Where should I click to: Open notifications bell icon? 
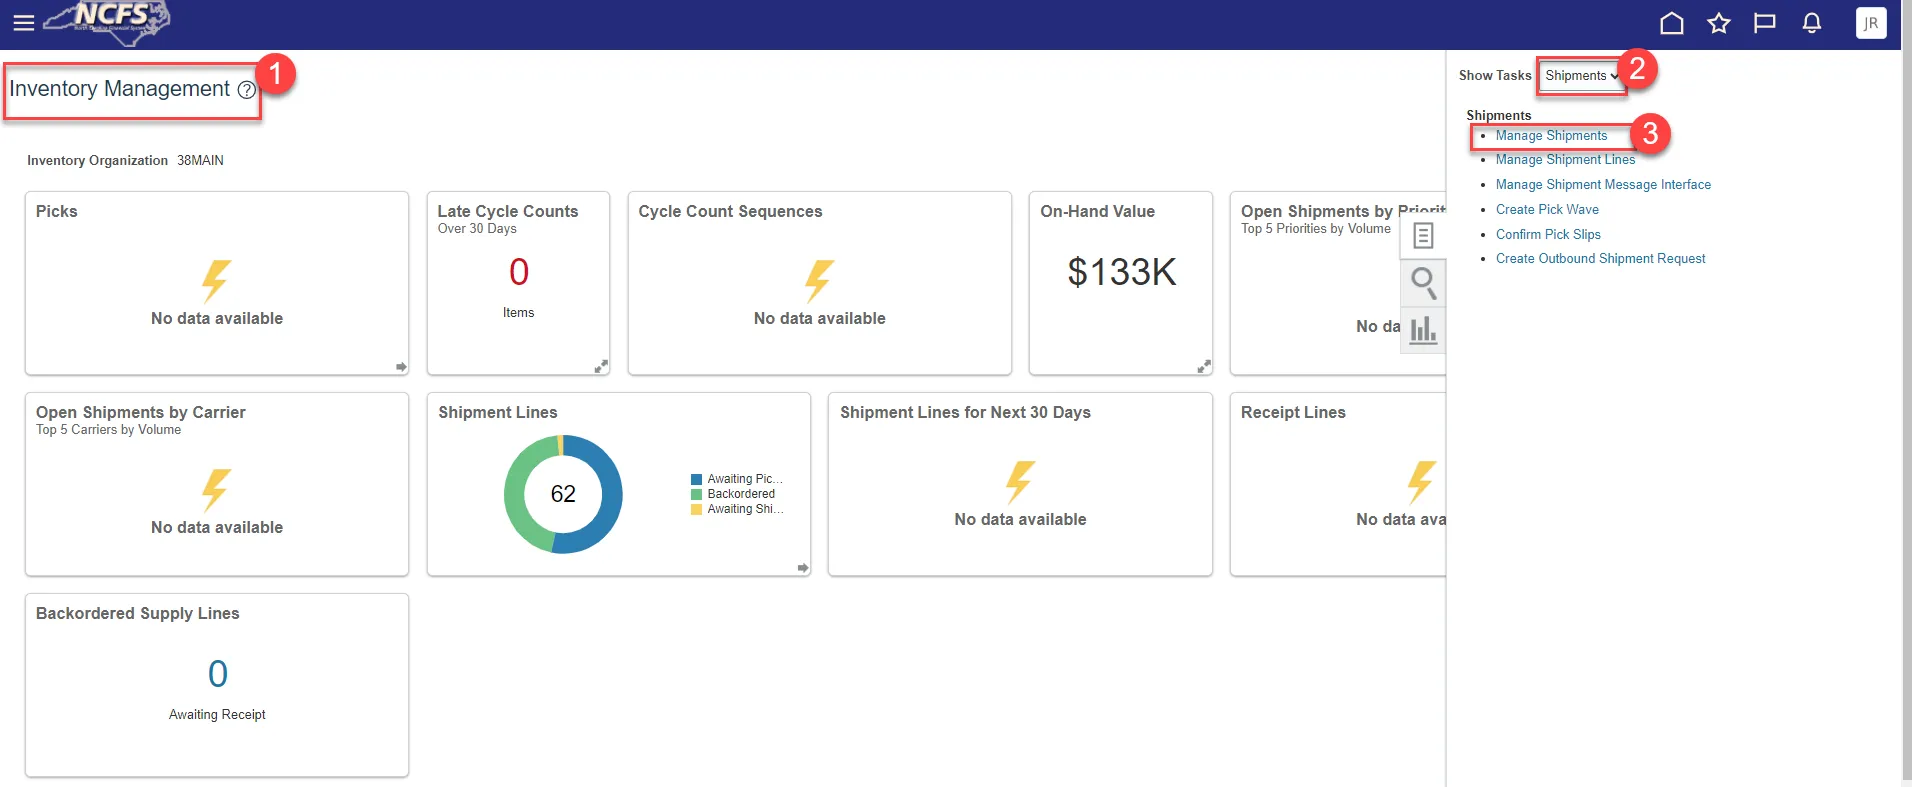point(1811,23)
